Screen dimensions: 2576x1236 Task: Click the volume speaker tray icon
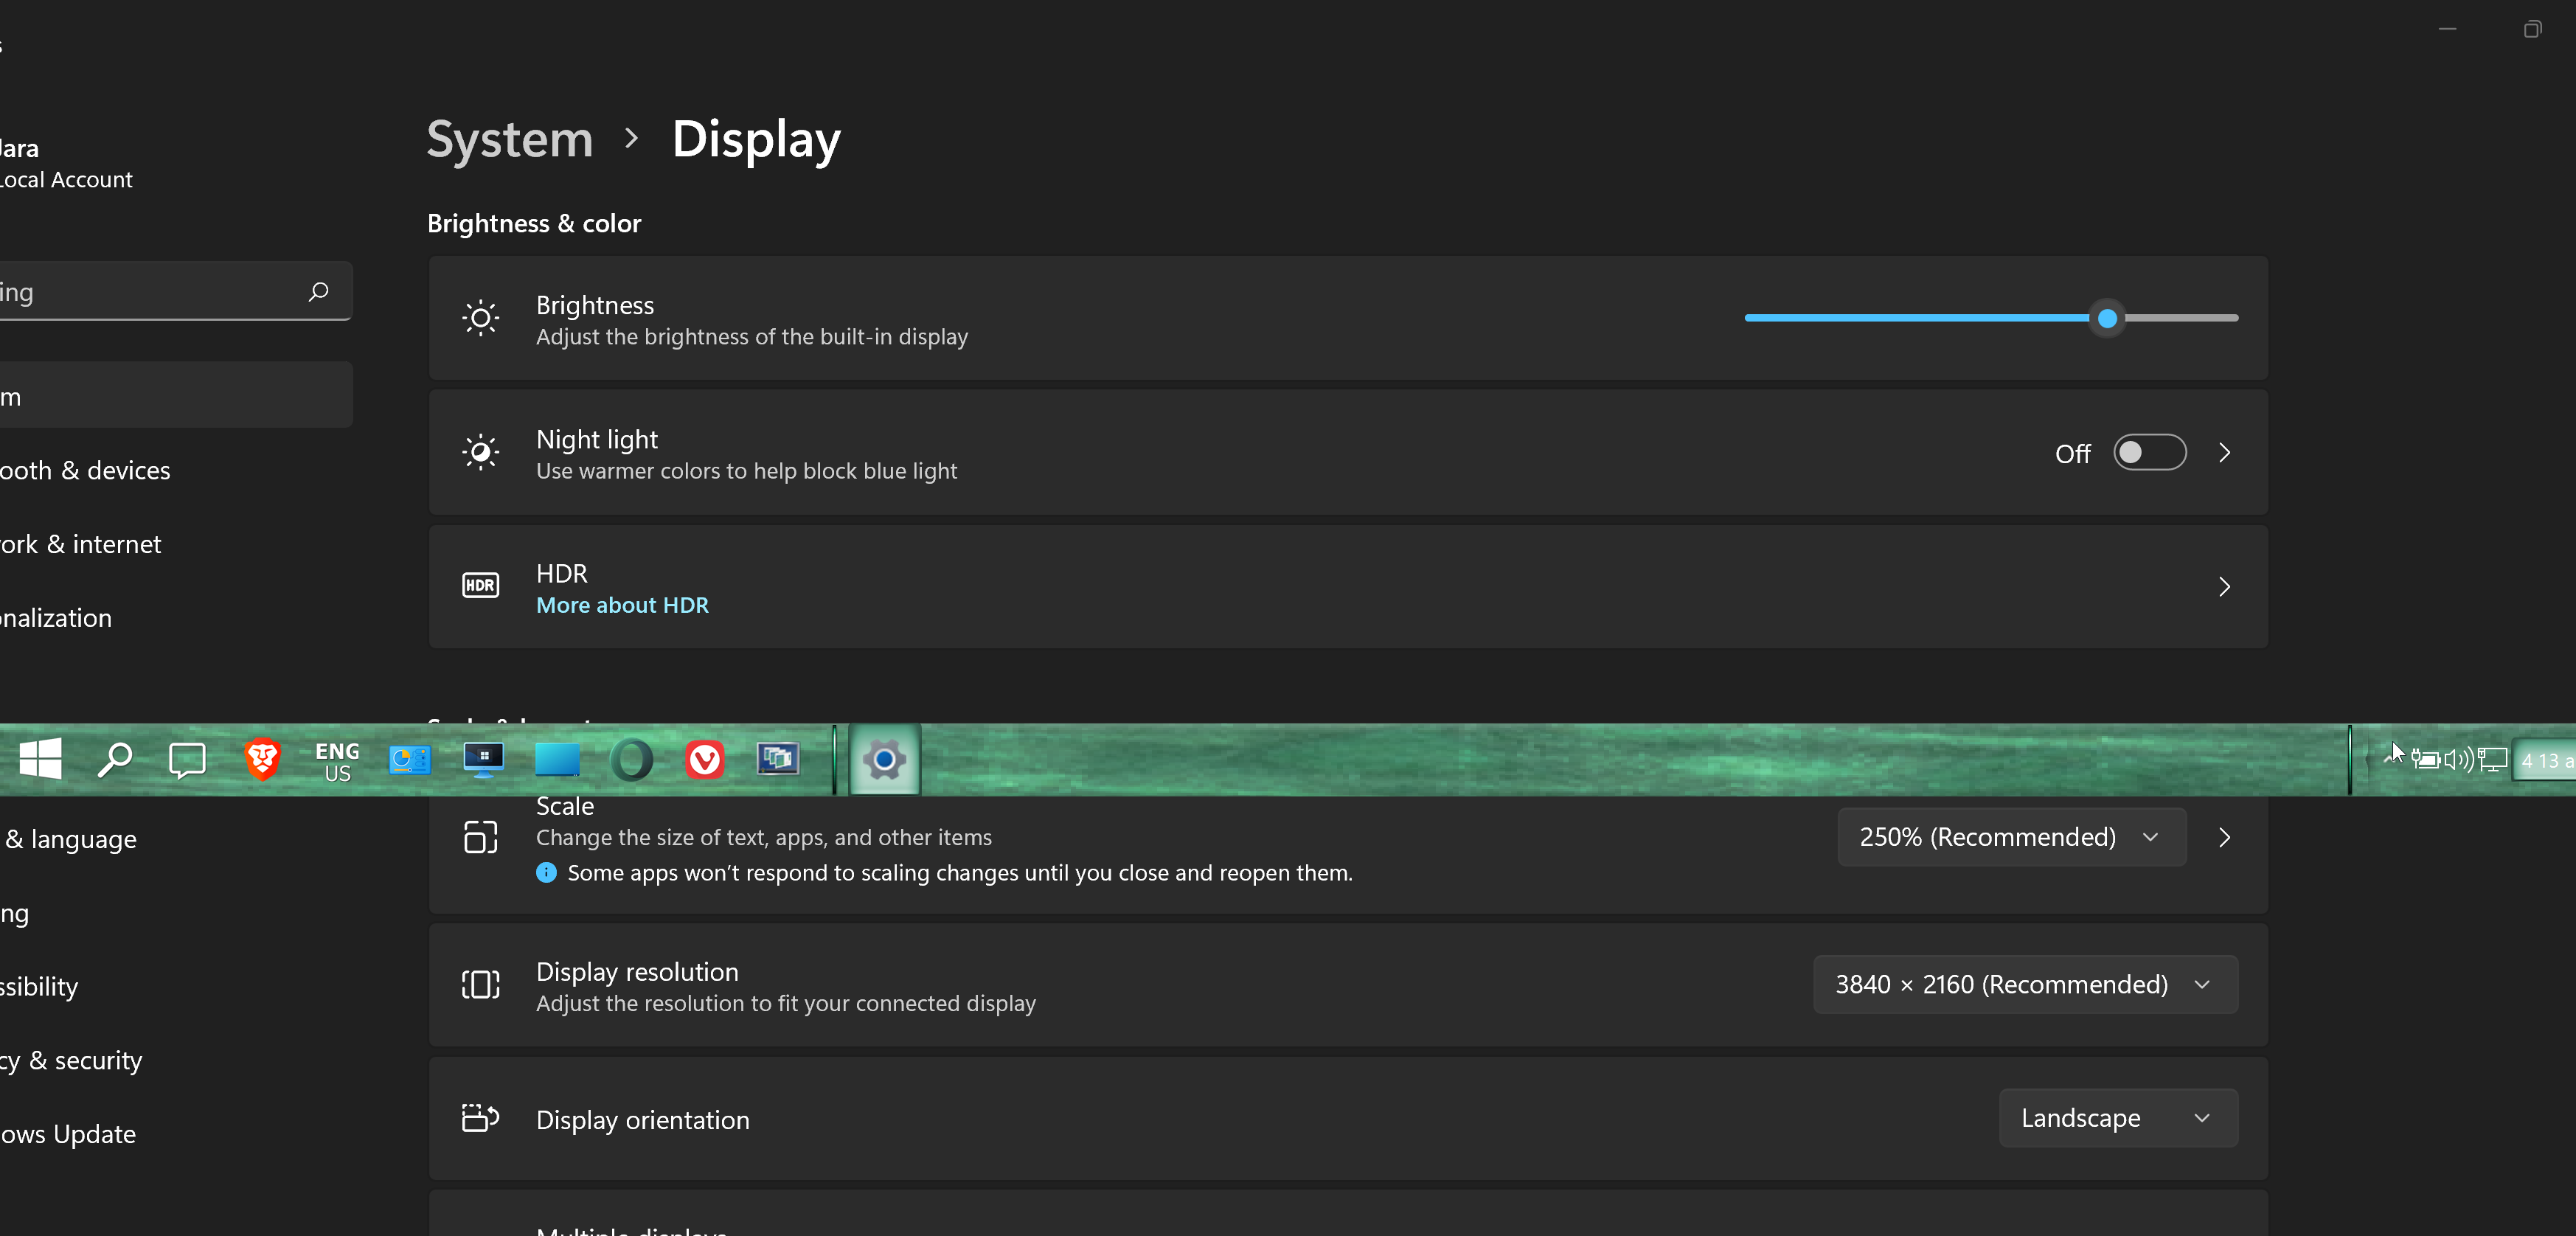2457,760
